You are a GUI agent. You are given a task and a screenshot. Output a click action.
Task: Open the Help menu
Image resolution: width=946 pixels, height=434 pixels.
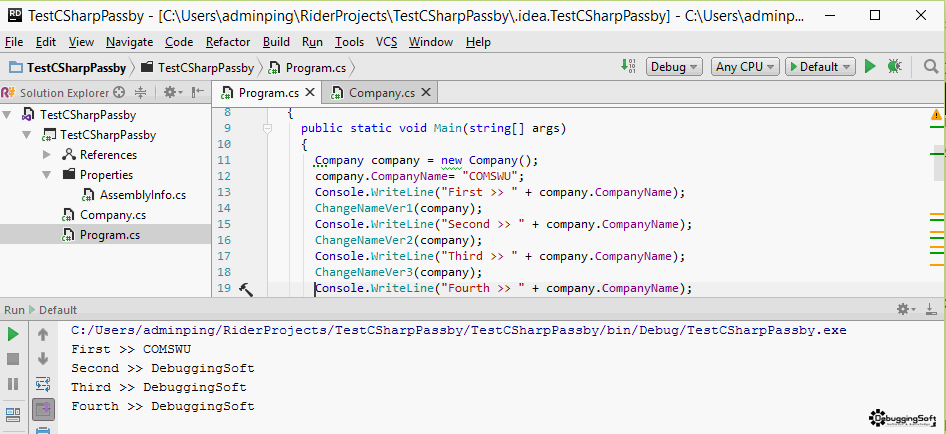tap(478, 42)
